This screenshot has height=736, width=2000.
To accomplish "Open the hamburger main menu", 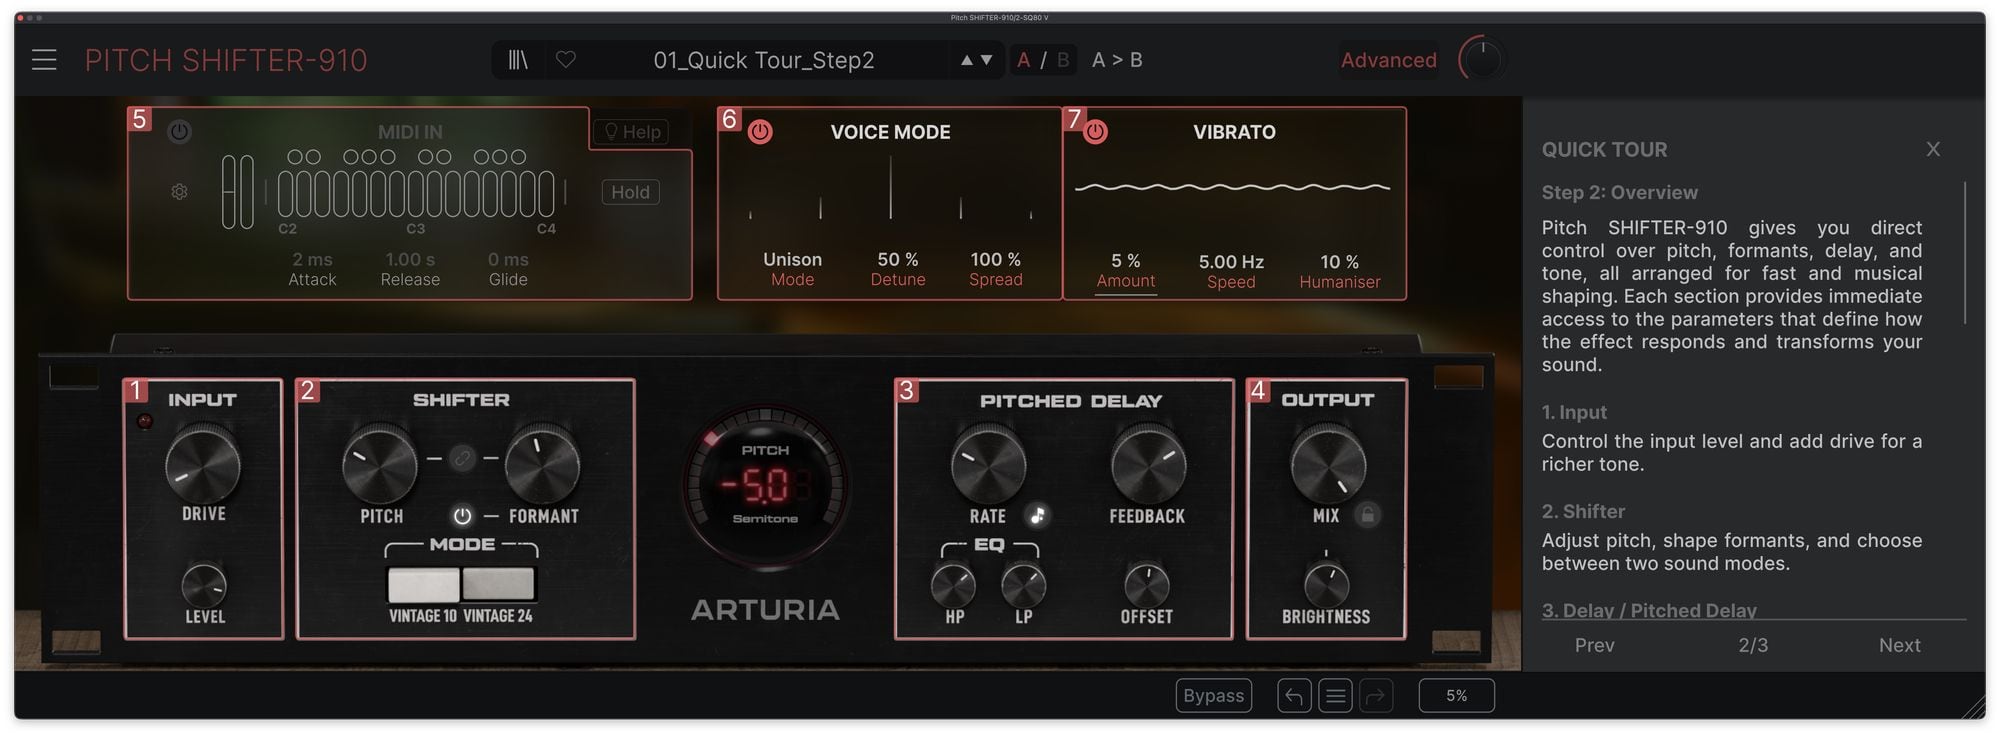I will [44, 60].
